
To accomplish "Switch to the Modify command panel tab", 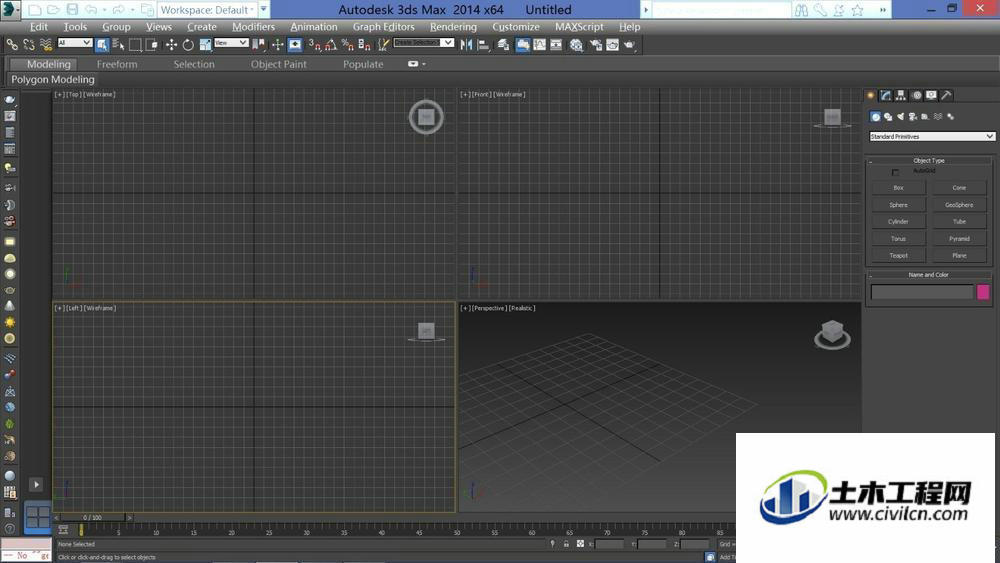I will [x=886, y=95].
